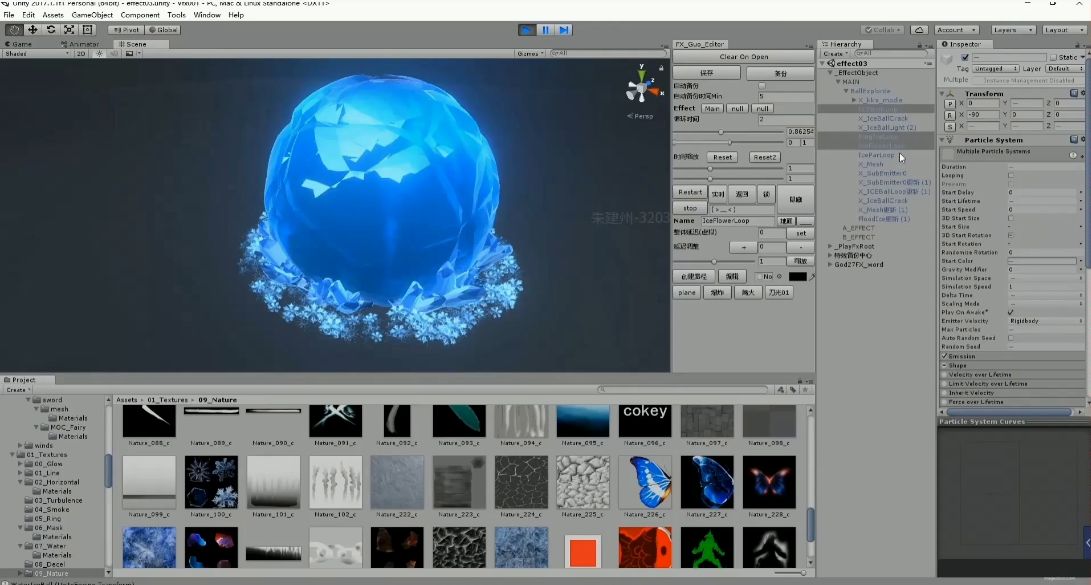Enable the Looping checkbox in Particle System
The image size is (1091, 585).
pyautogui.click(x=1011, y=176)
